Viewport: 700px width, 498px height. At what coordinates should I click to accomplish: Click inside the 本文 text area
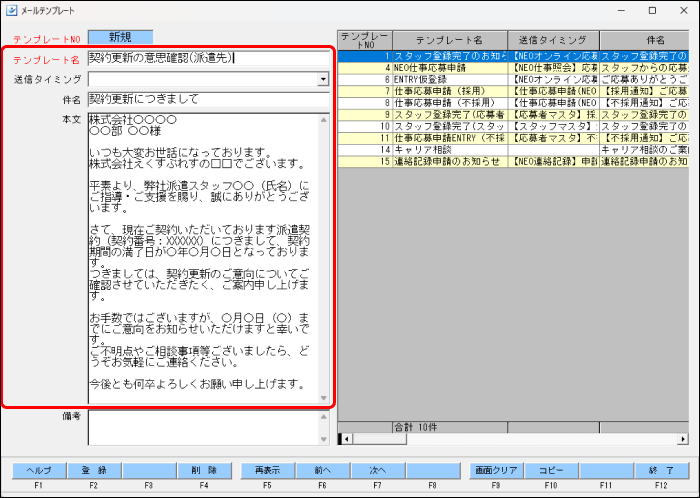(203, 258)
